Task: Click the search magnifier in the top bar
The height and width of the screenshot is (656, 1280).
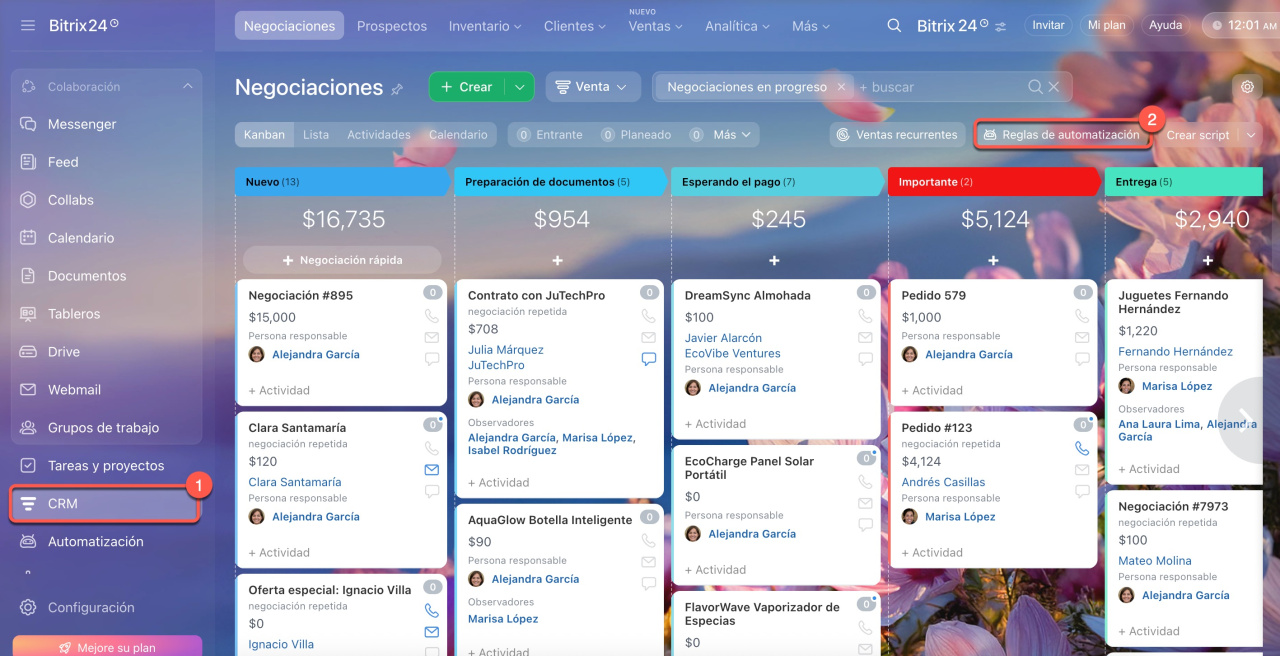Action: coord(894,26)
